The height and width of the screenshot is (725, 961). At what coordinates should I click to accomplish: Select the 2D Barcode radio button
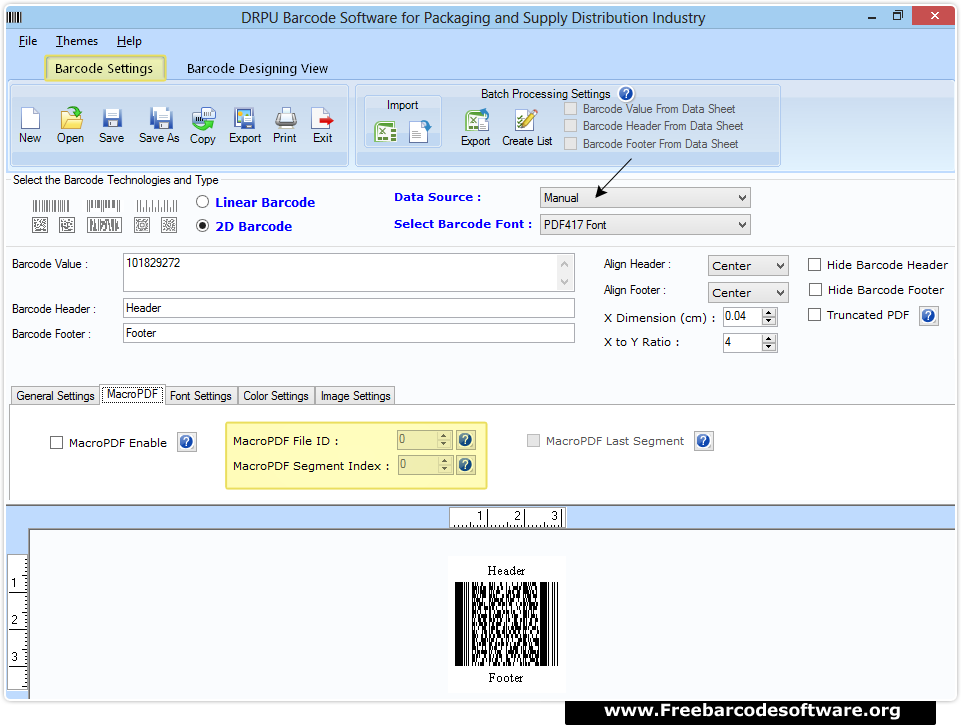(202, 226)
